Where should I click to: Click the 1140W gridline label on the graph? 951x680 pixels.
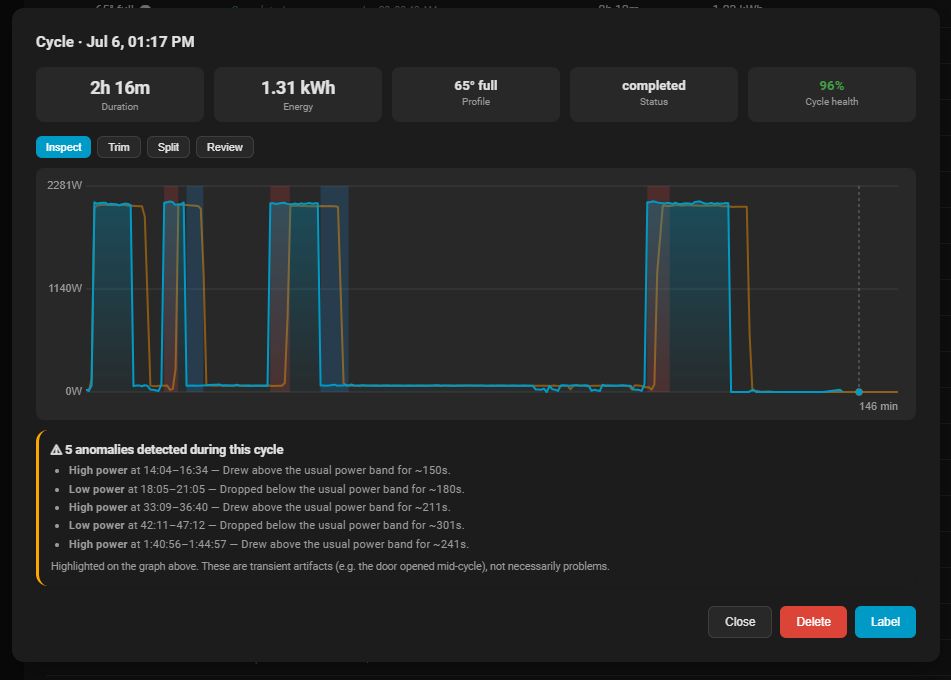(x=65, y=288)
